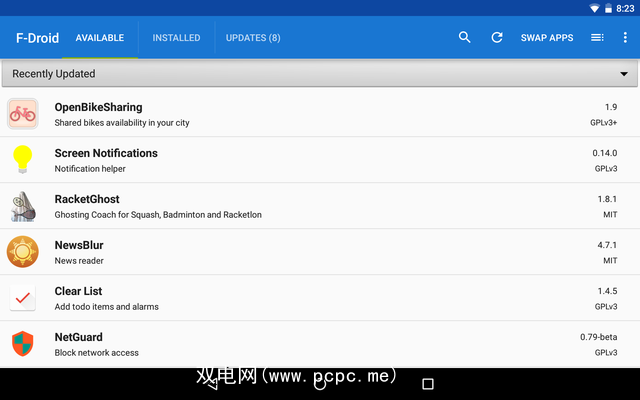Open the RacketGhost app entry

[320, 206]
